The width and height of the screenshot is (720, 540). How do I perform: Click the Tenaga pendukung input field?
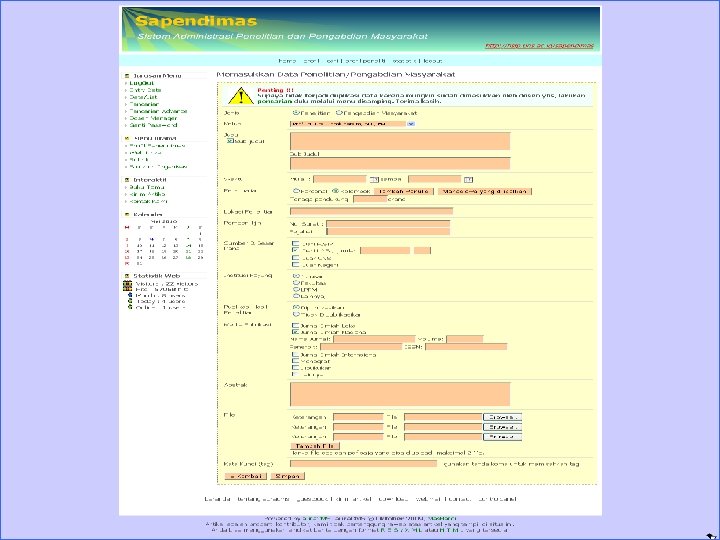click(x=370, y=199)
